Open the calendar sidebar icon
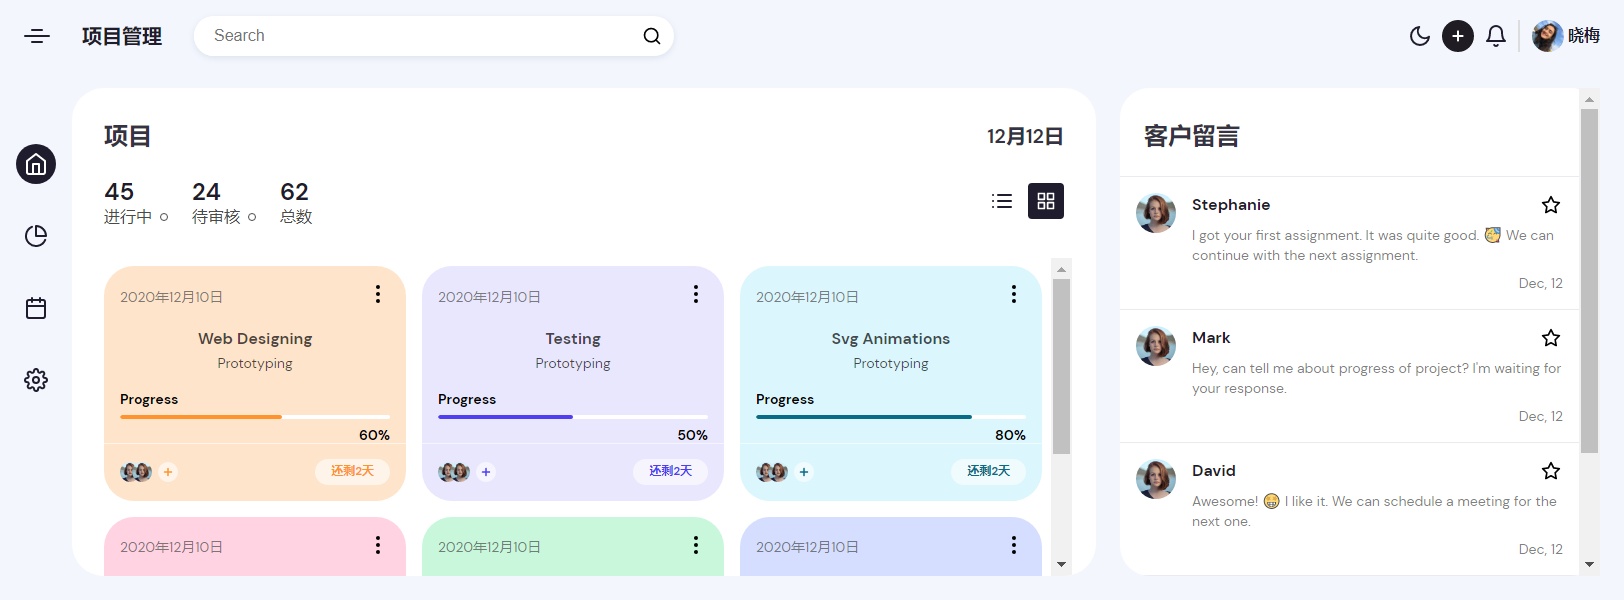This screenshot has width=1624, height=600. (36, 308)
